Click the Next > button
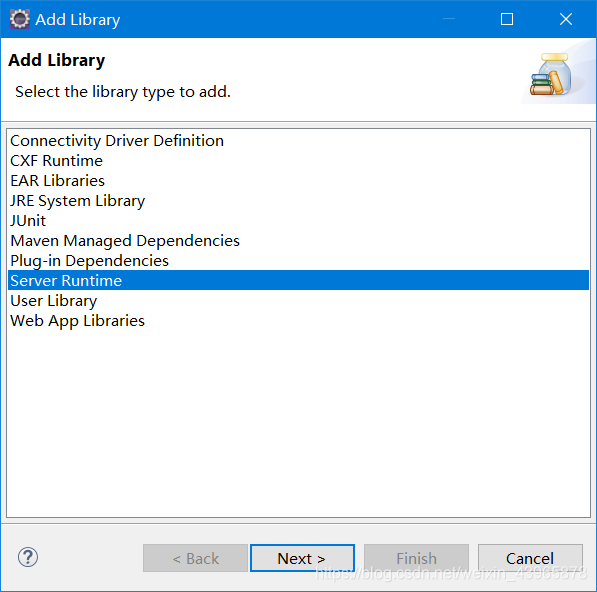 302,558
